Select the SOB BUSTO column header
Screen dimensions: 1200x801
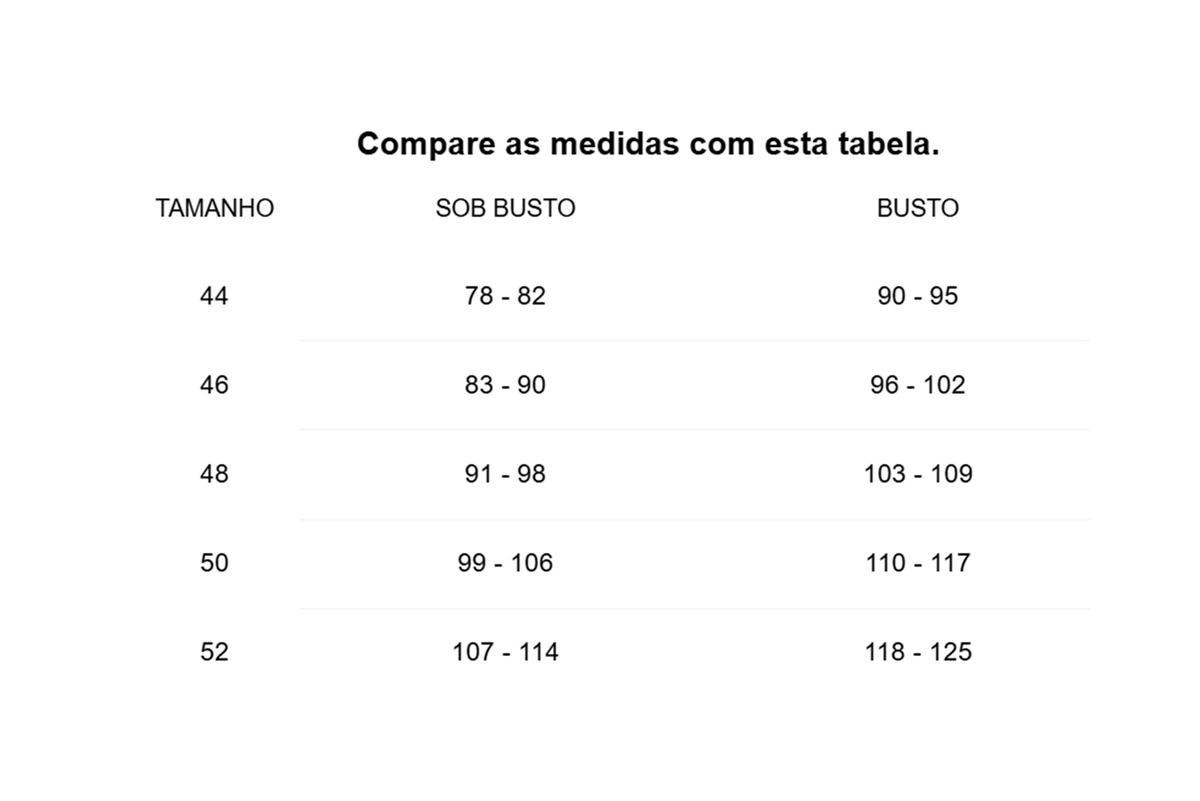click(x=505, y=208)
